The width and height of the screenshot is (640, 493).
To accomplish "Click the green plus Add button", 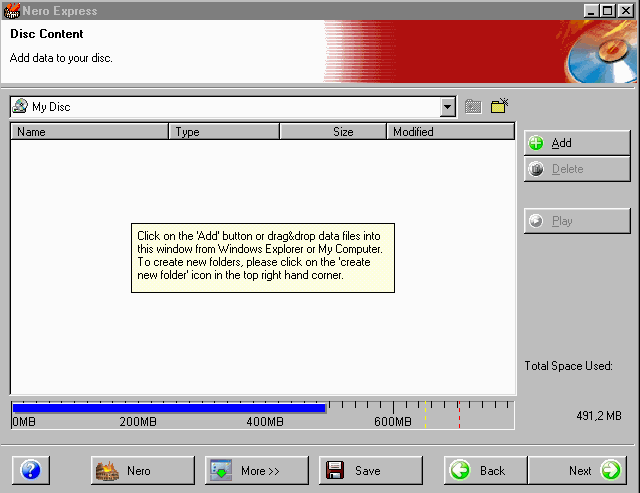I will [577, 143].
